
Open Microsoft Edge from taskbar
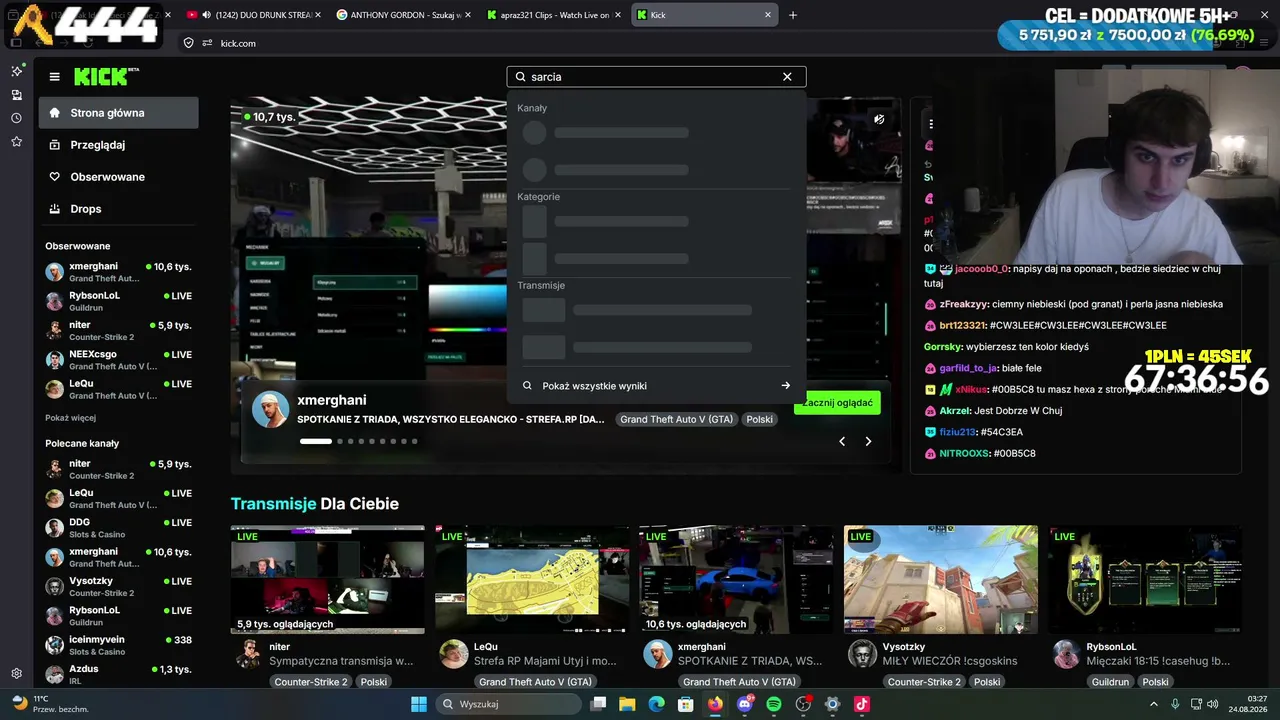tap(656, 704)
